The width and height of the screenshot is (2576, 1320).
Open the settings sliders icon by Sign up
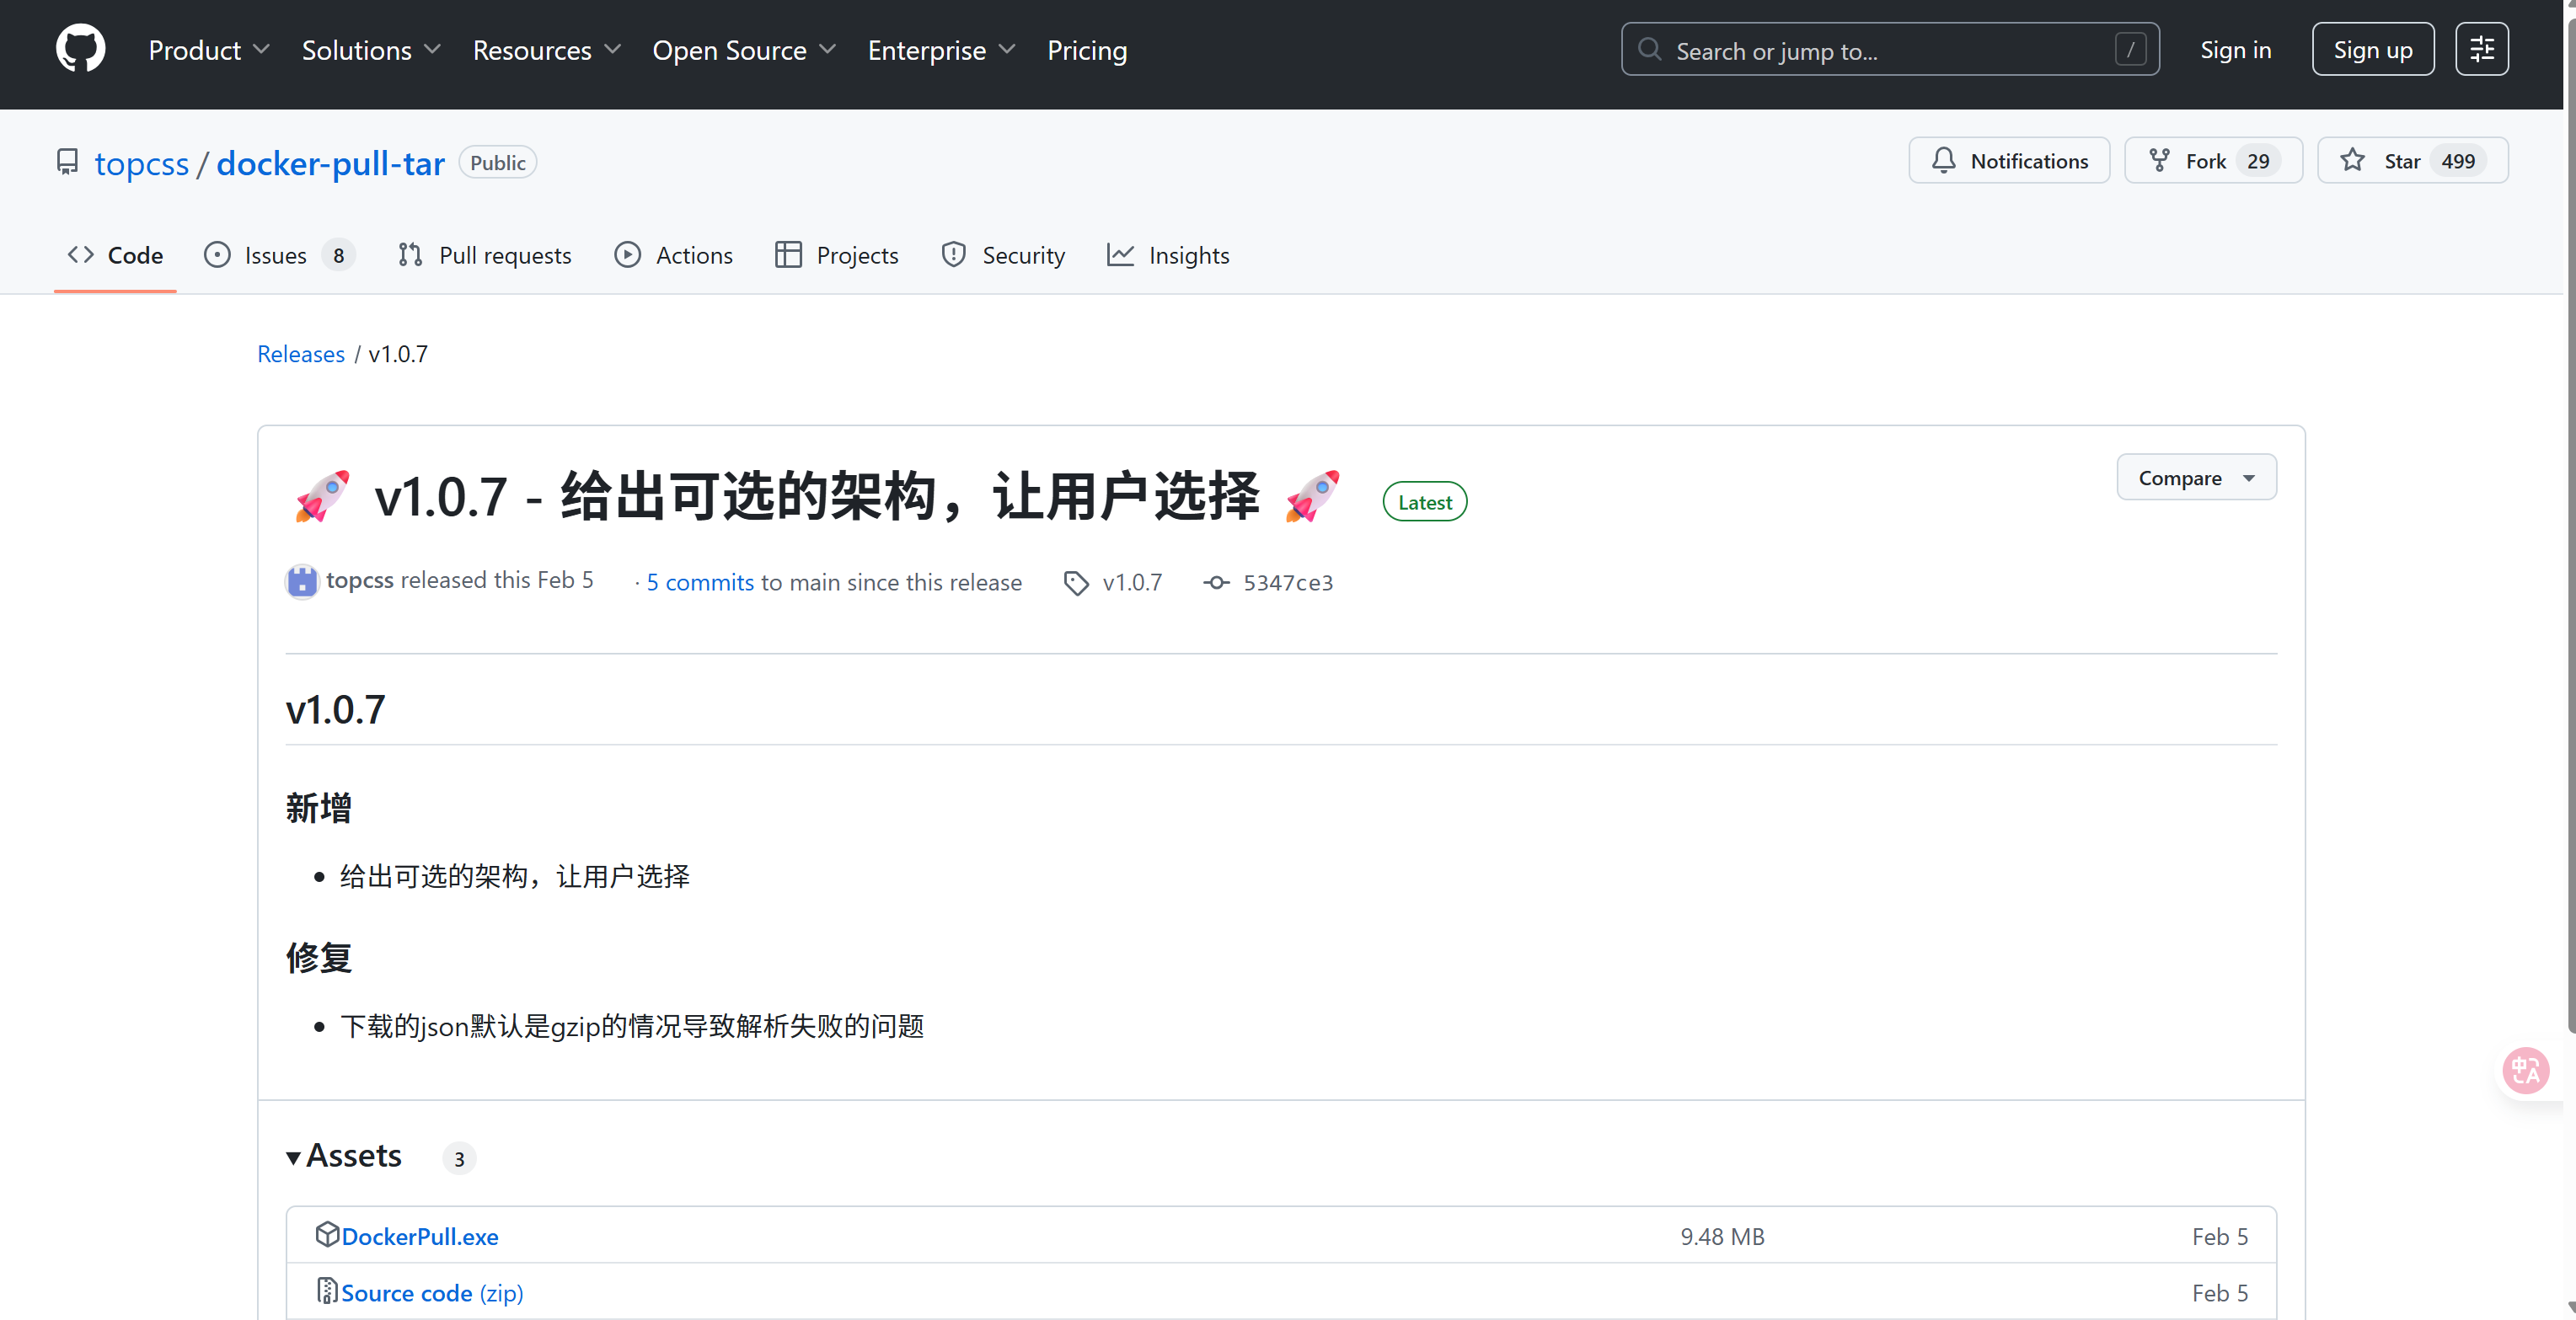pos(2481,49)
